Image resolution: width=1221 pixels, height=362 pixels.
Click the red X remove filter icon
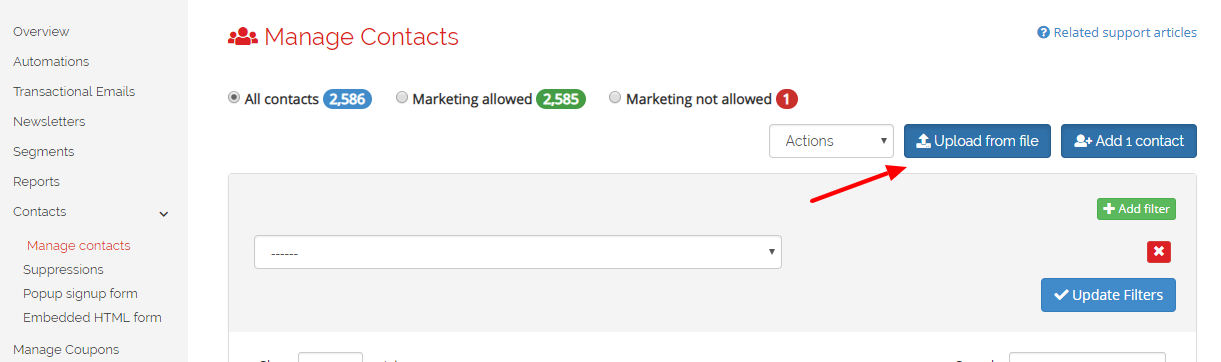[x=1158, y=252]
